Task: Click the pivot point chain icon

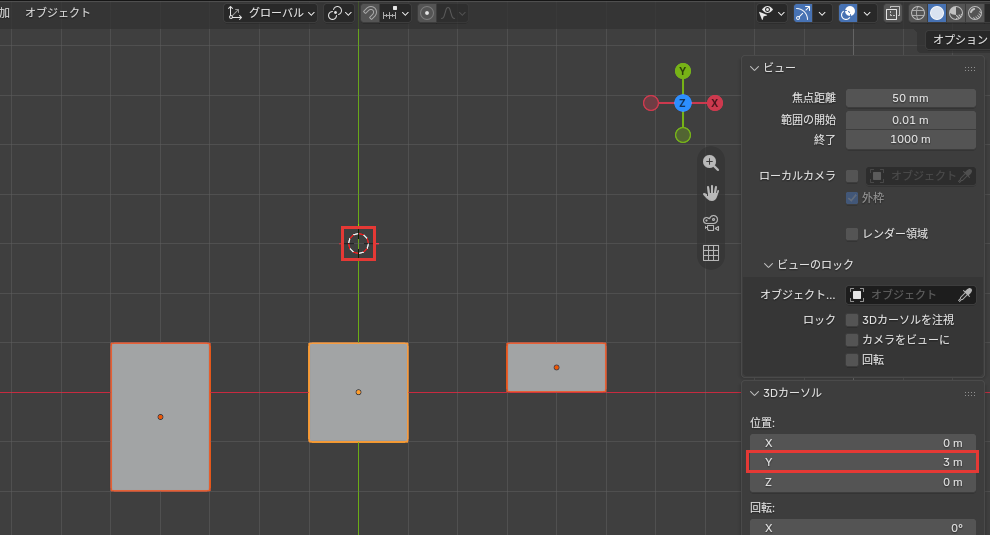Action: tap(335, 13)
